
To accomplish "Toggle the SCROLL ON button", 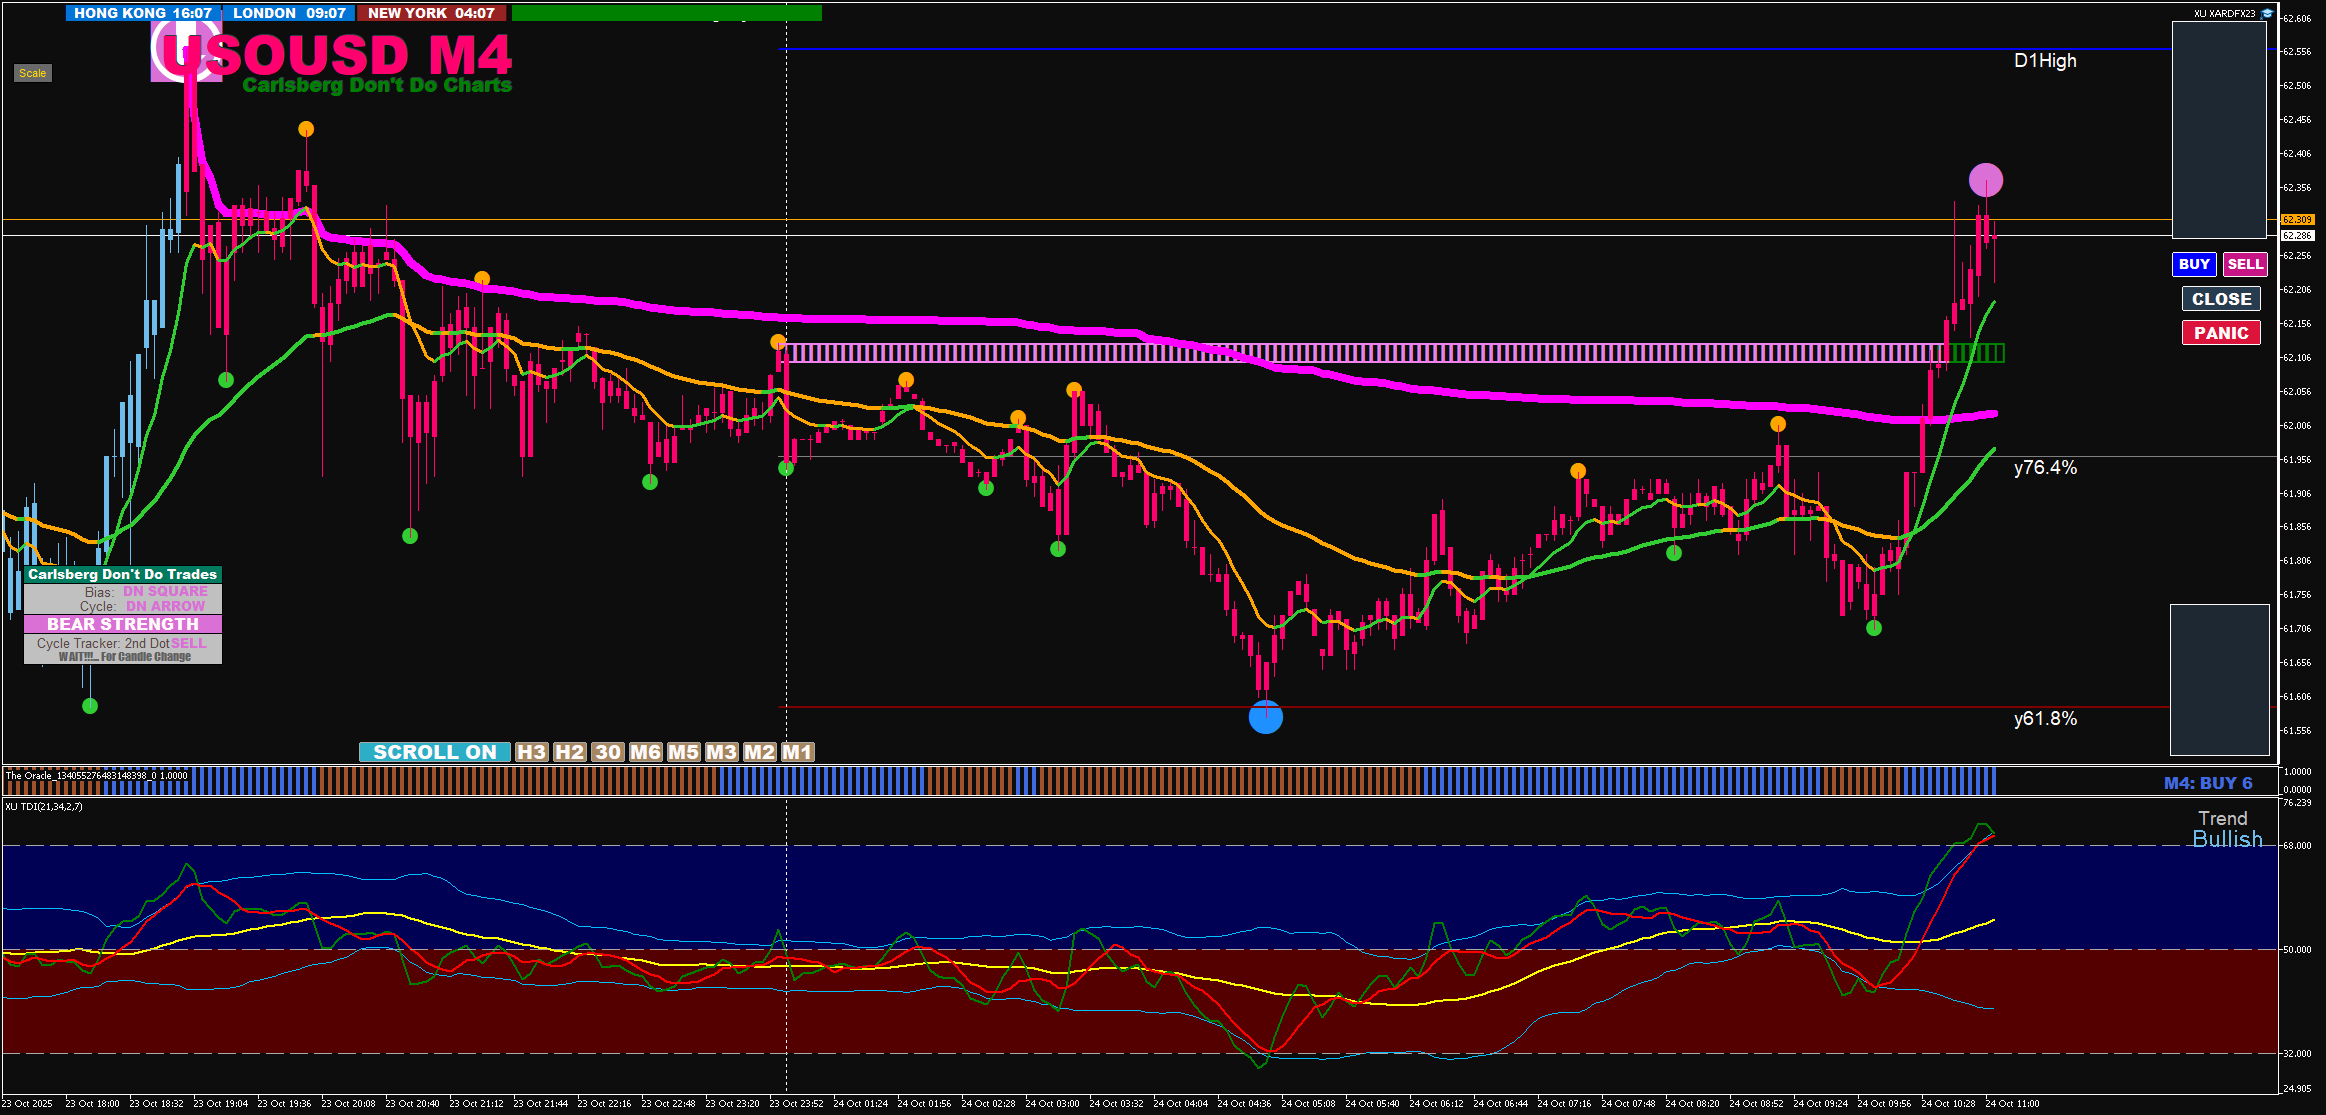I will click(x=434, y=752).
